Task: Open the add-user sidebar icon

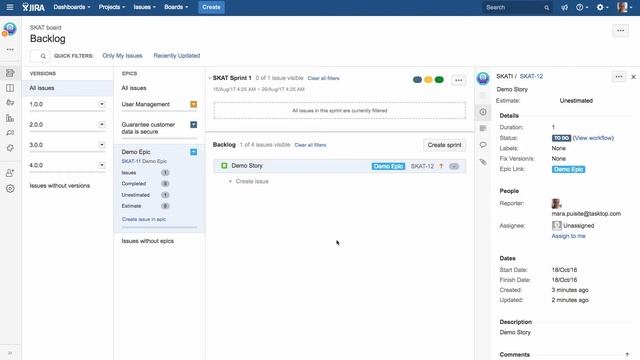Action: (10, 173)
